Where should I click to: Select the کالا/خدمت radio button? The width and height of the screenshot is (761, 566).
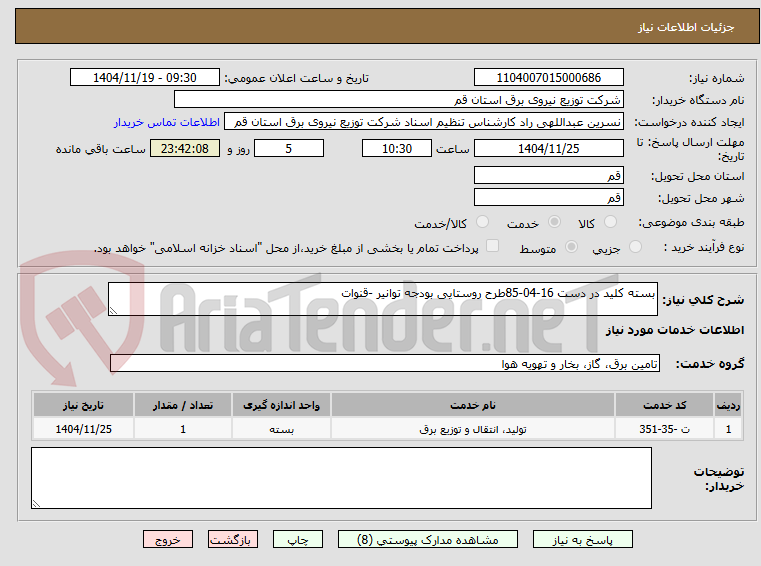coord(482,222)
